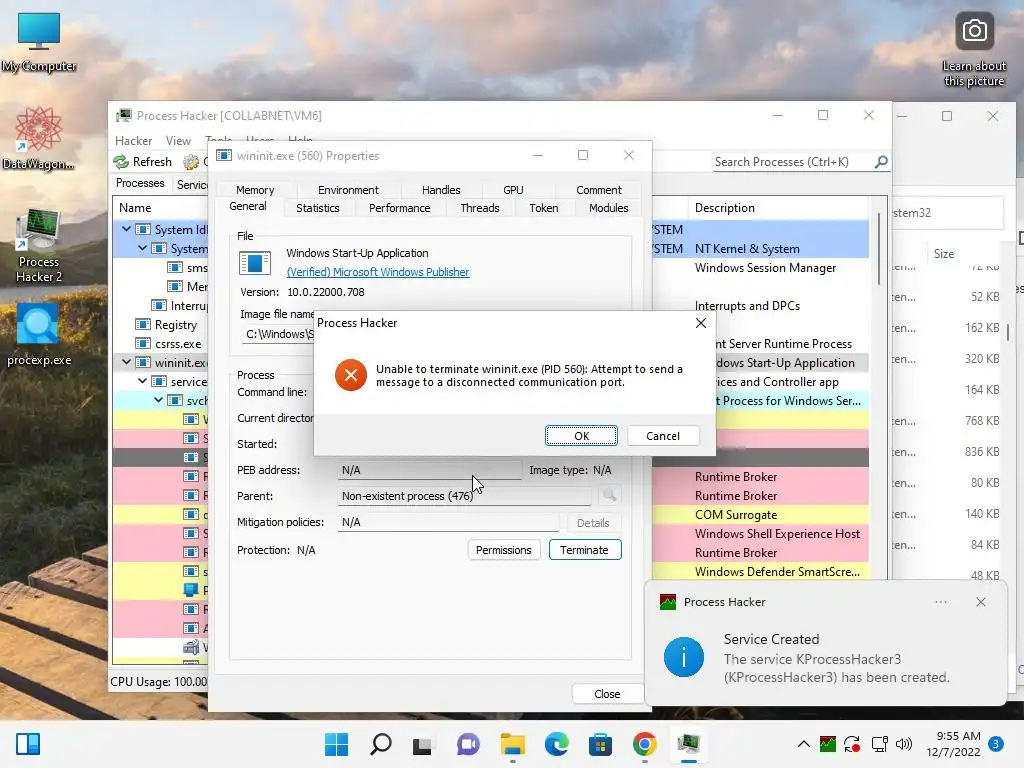The width and height of the screenshot is (1024, 768).
Task: Select the COM Surrogate row
Action: (x=760, y=515)
